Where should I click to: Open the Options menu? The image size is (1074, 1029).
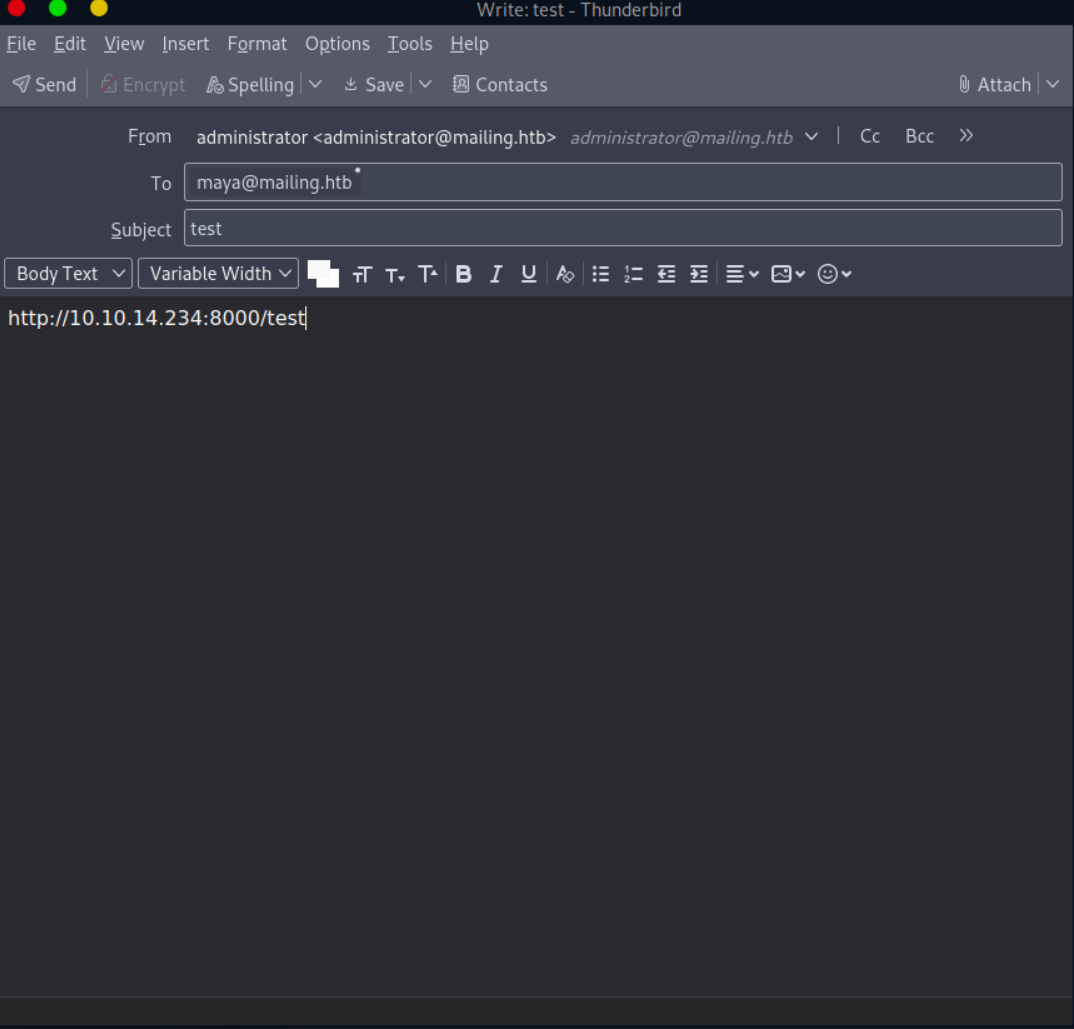337,44
